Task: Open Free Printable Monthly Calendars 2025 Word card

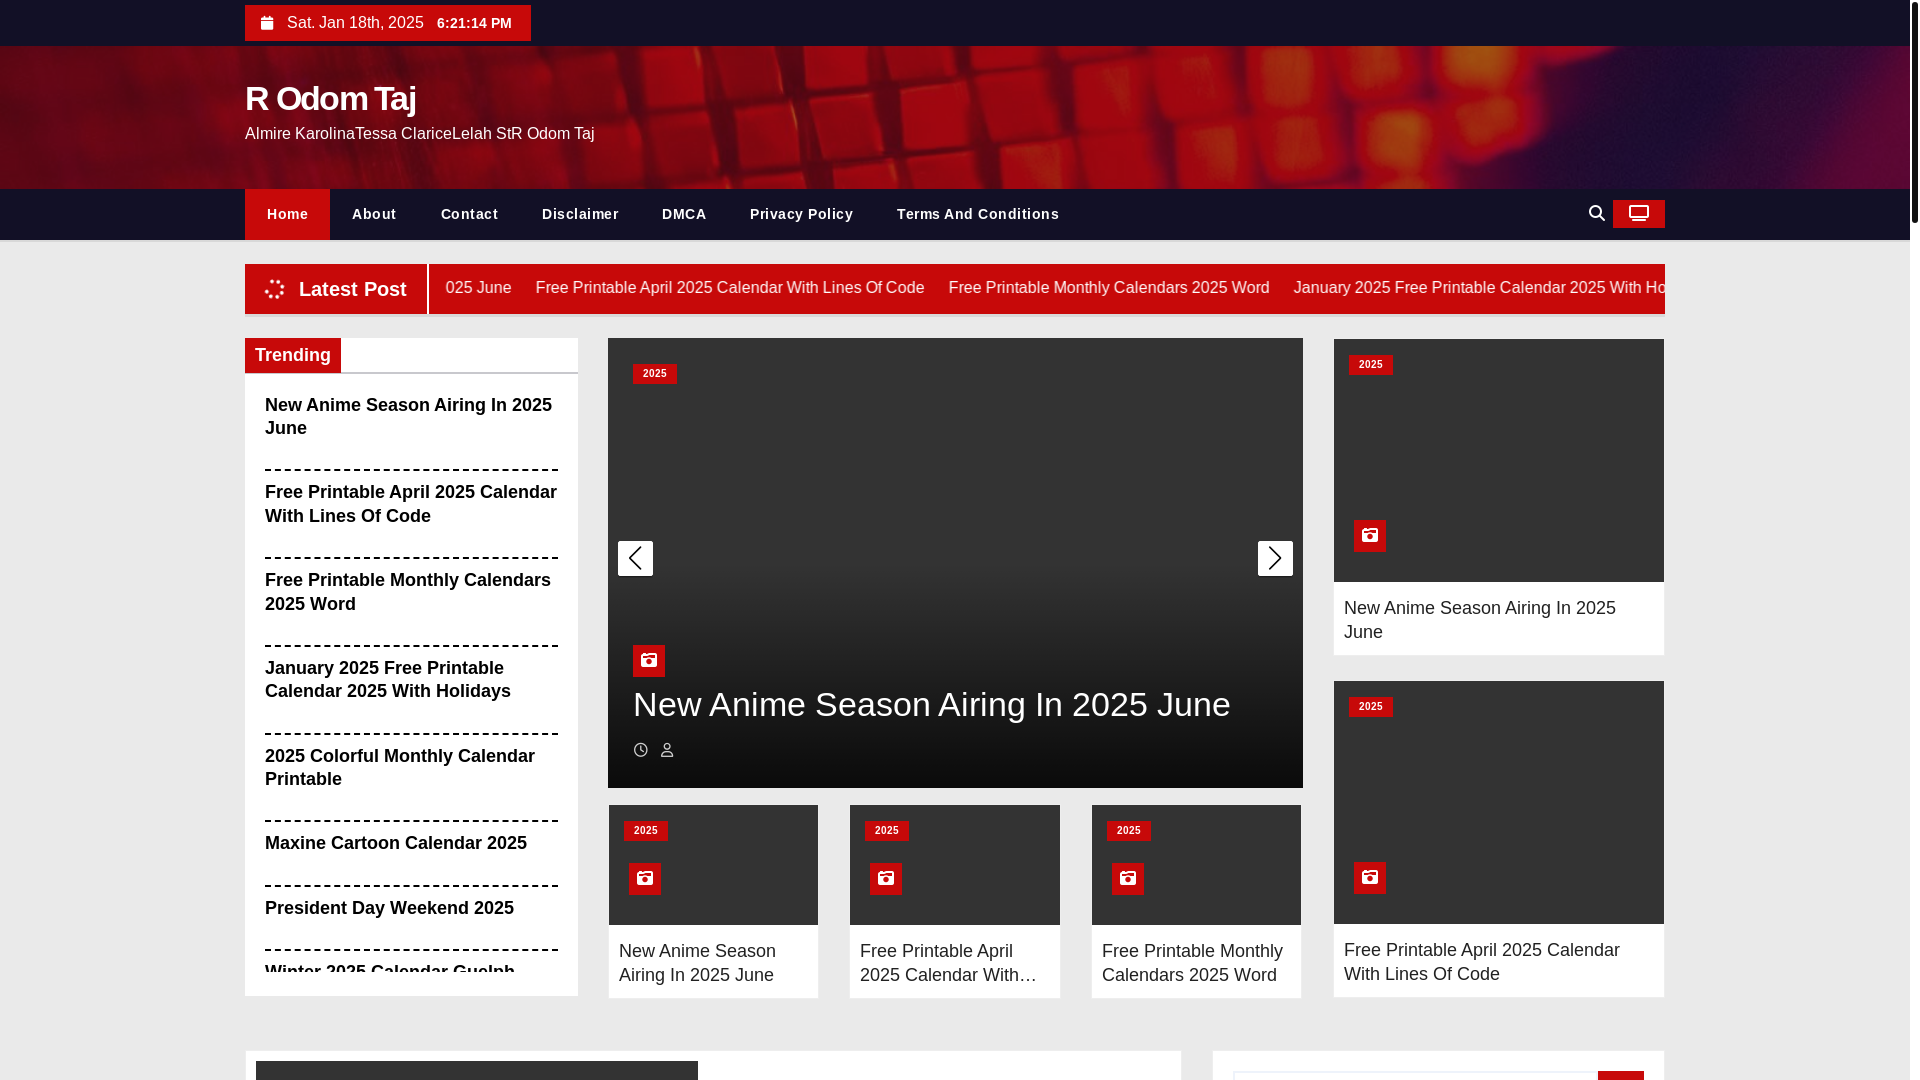Action: click(1191, 963)
